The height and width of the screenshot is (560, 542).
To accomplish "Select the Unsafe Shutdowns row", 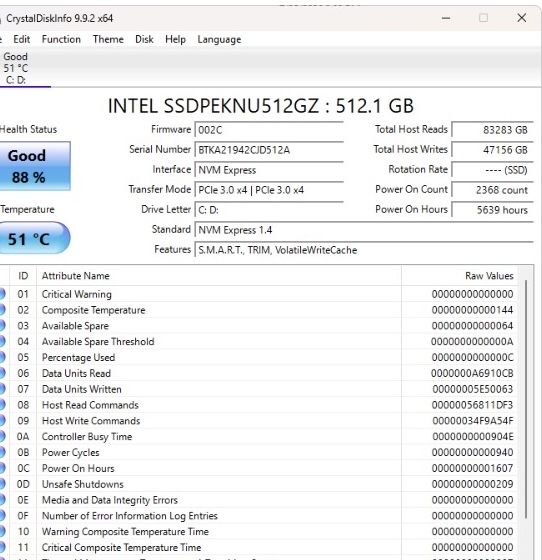I will [259, 484].
